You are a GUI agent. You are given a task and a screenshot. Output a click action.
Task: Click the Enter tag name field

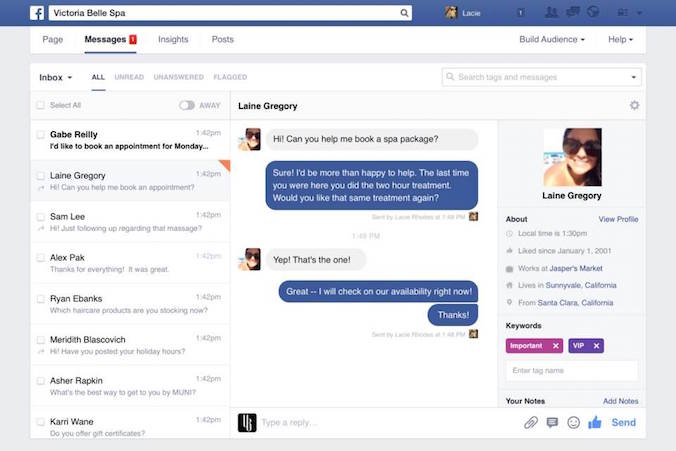point(572,370)
